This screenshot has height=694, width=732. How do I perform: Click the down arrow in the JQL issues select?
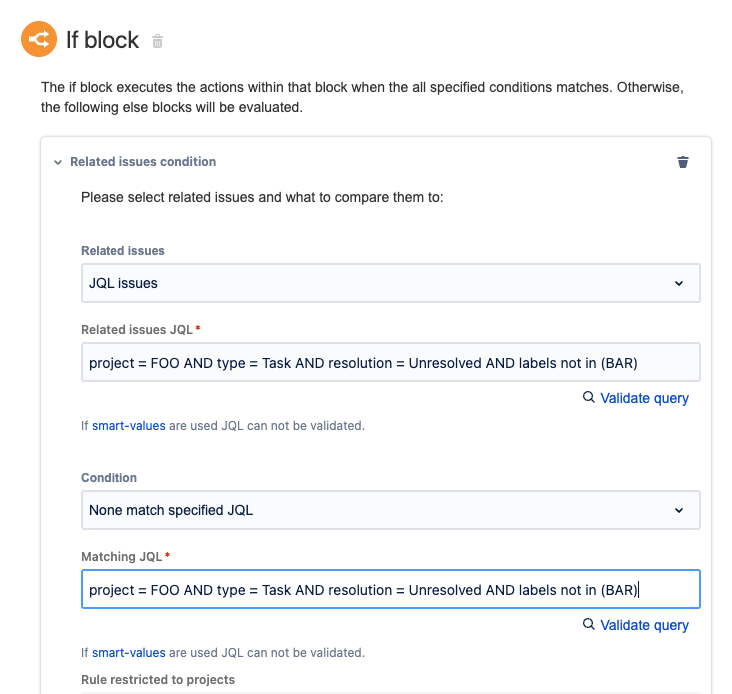point(679,283)
